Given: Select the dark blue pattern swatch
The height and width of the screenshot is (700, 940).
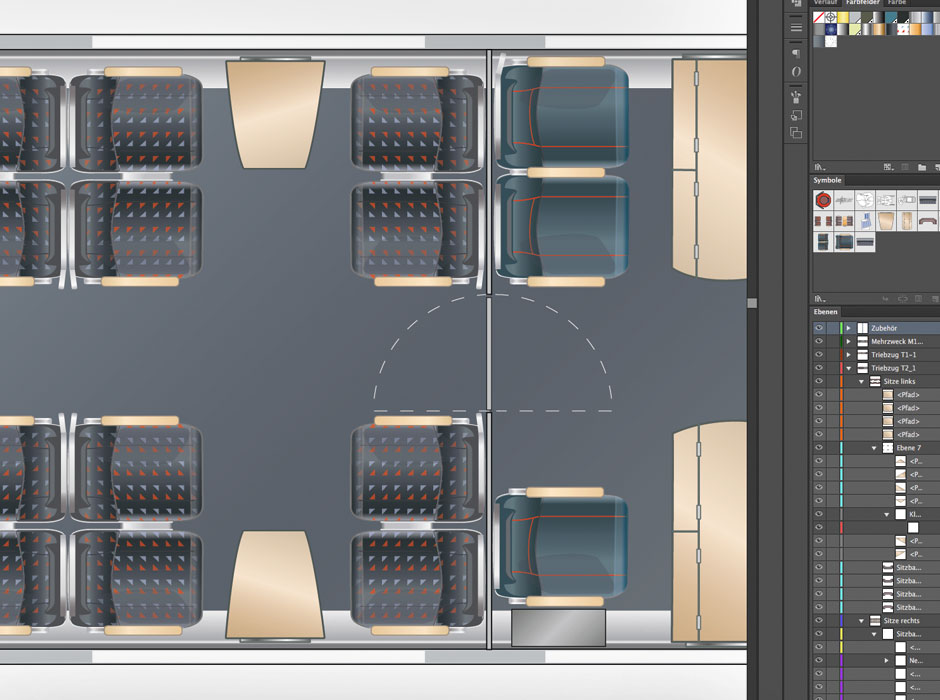Looking at the screenshot, I should (x=831, y=29).
